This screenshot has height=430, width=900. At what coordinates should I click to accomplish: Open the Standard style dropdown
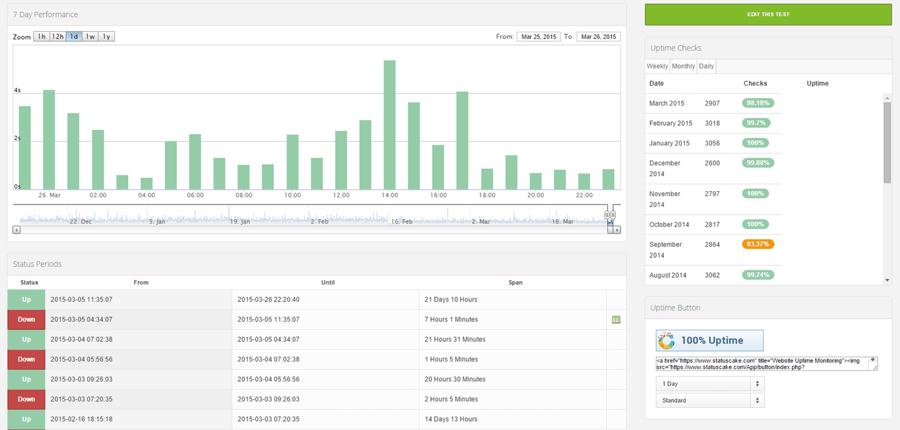click(710, 400)
